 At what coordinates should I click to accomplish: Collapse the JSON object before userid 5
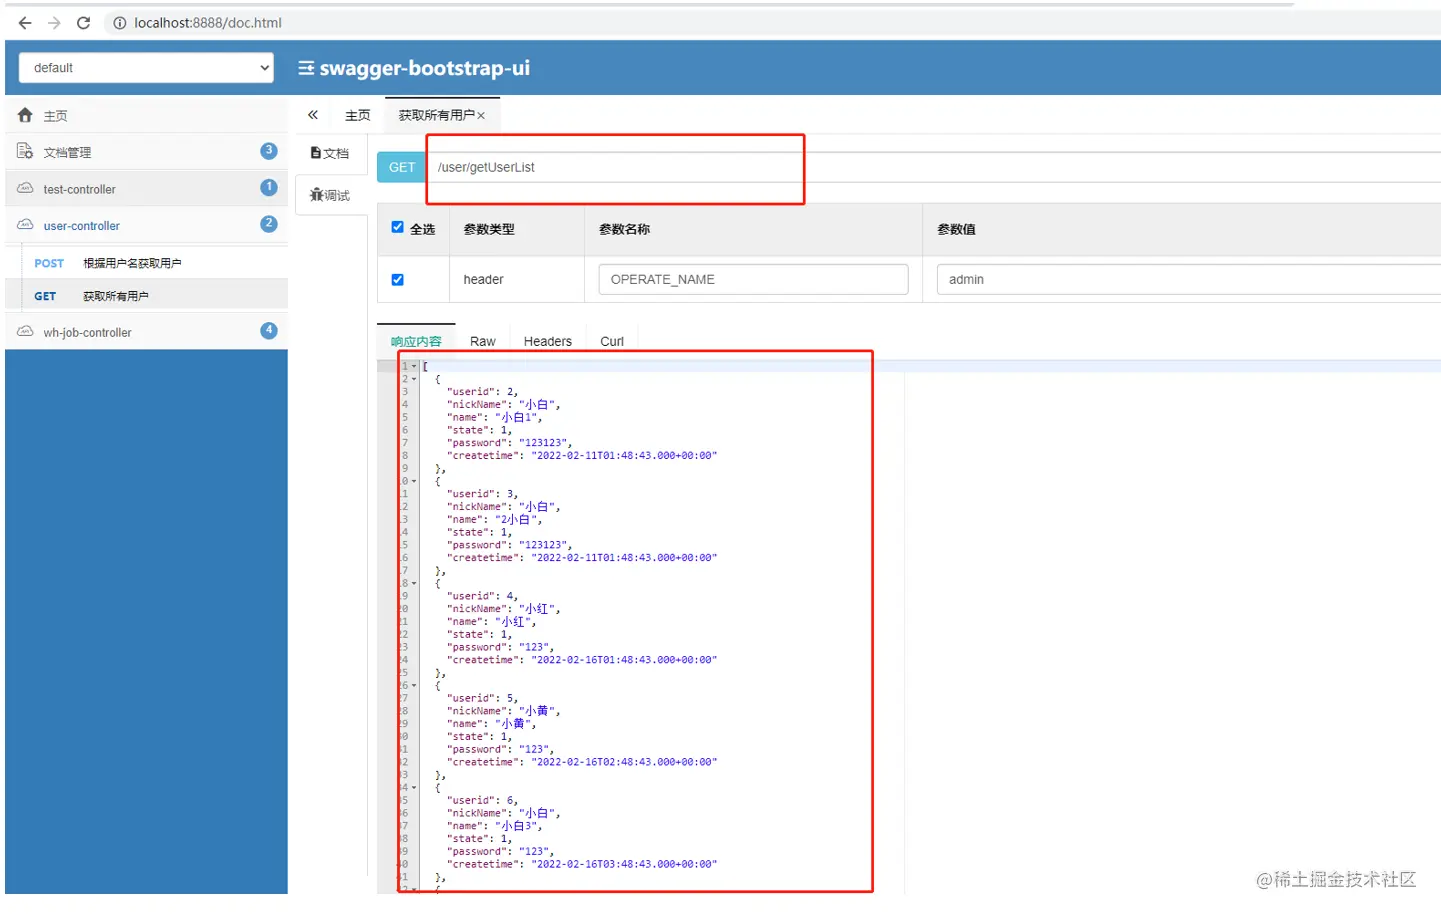click(x=414, y=685)
